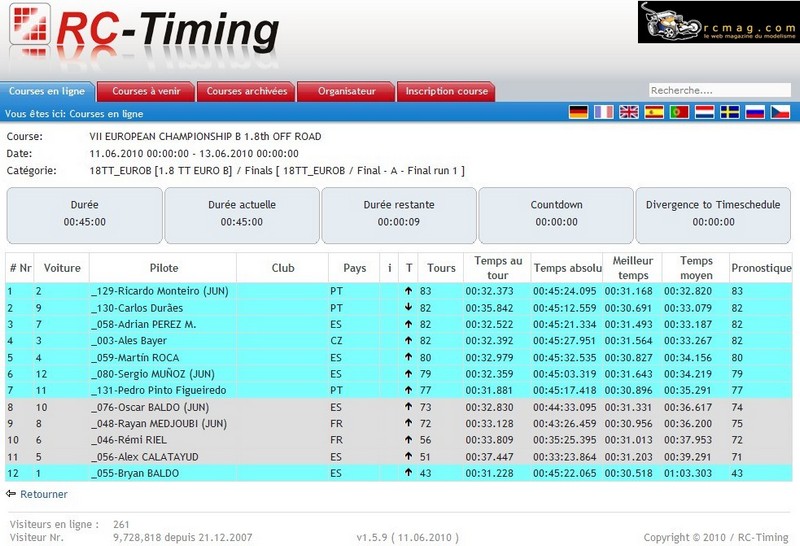Click the Temps absolu column header
This screenshot has height=546, width=800.
click(567, 268)
